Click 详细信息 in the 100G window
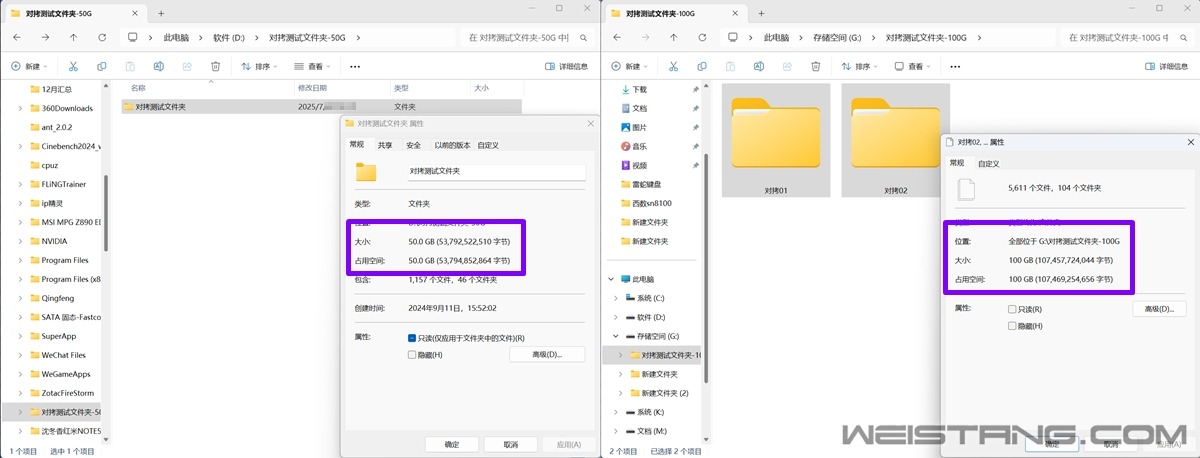The image size is (1200, 458). tap(1166, 67)
